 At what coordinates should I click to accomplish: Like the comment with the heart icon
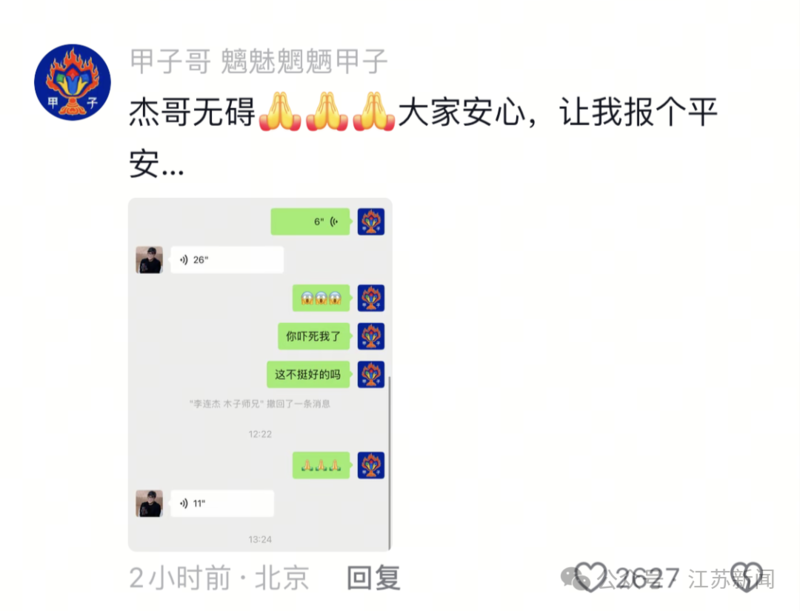(591, 577)
